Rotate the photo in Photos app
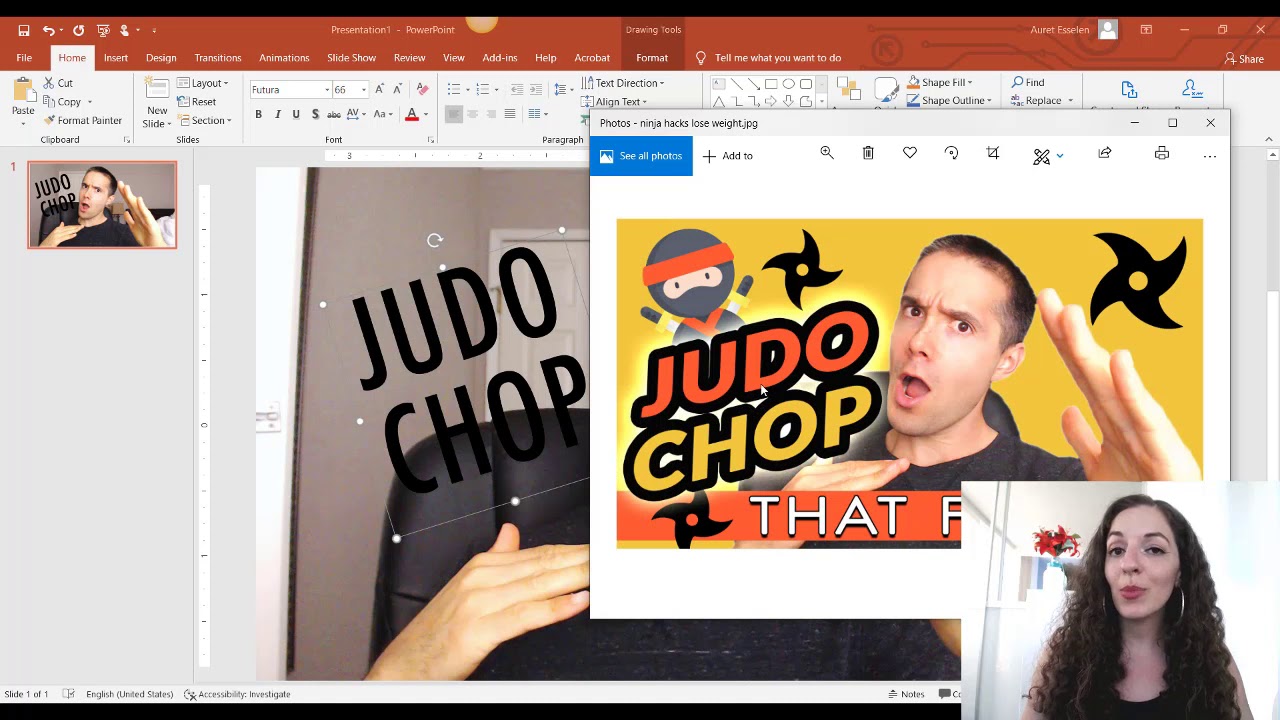1280x720 pixels. click(951, 153)
